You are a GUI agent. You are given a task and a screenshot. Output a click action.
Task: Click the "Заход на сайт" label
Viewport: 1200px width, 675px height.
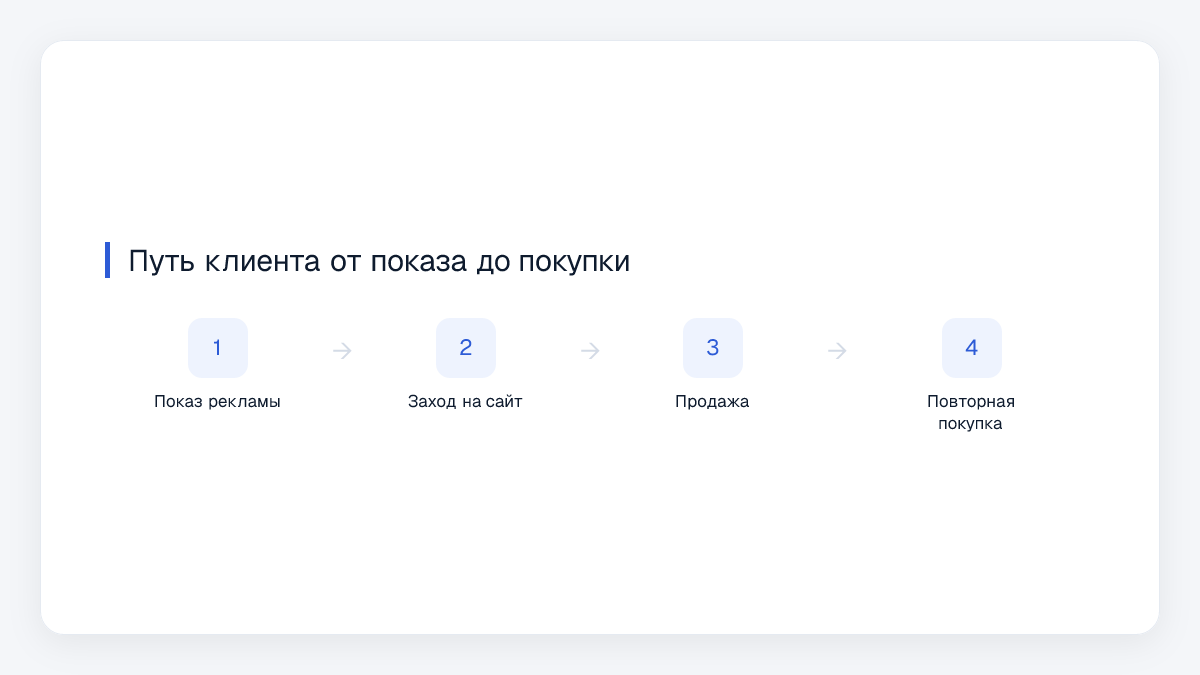pyautogui.click(x=465, y=402)
